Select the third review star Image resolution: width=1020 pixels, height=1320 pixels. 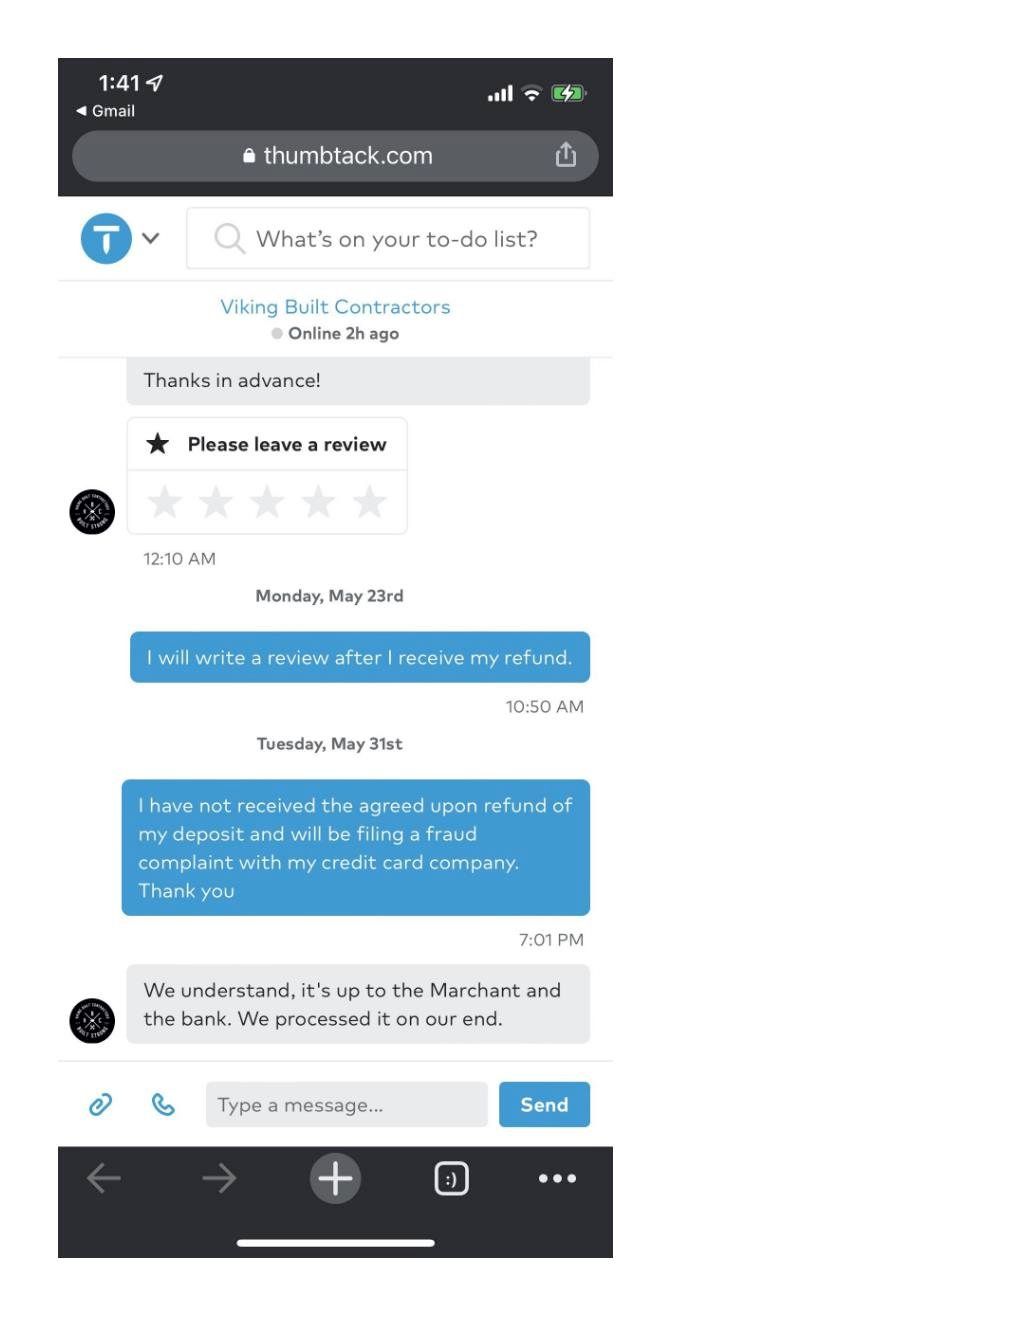(x=267, y=502)
